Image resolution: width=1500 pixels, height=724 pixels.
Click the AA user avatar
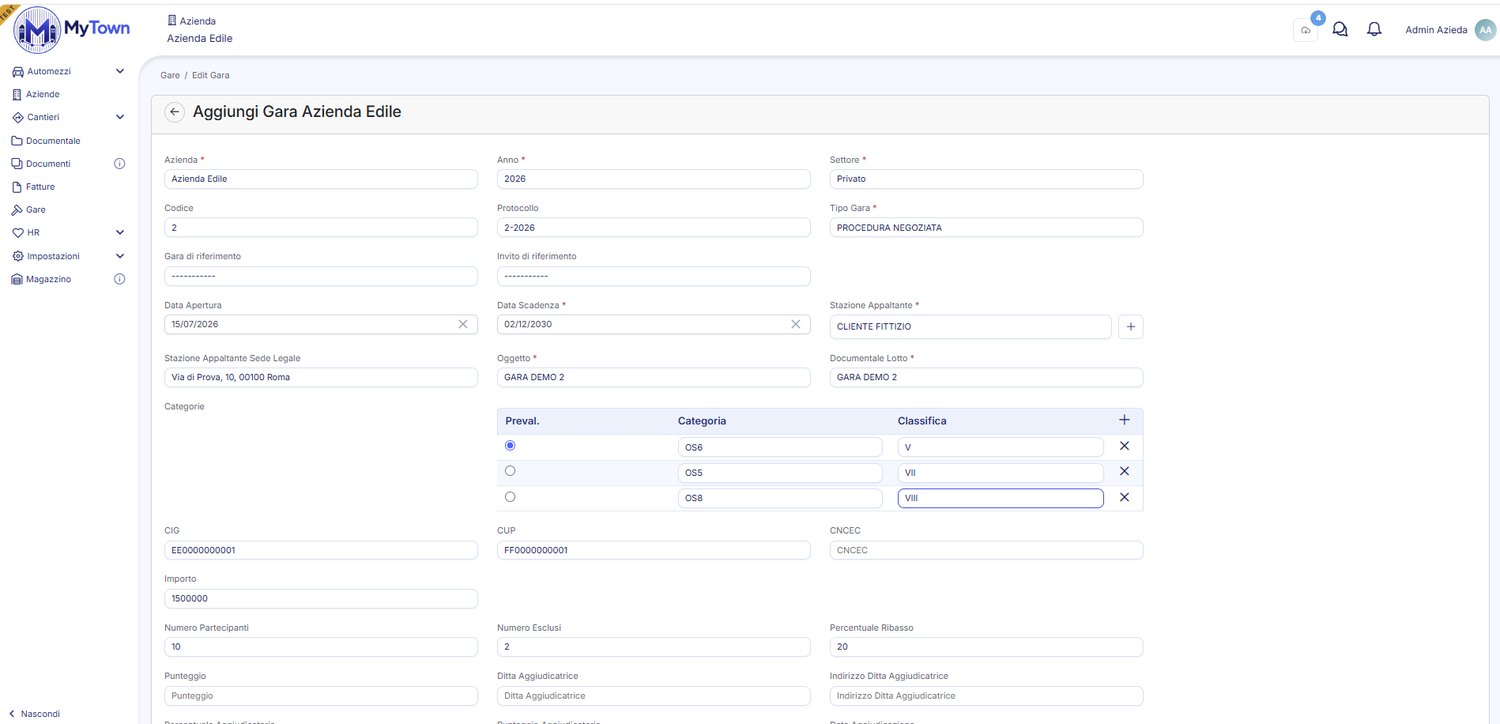point(1485,30)
